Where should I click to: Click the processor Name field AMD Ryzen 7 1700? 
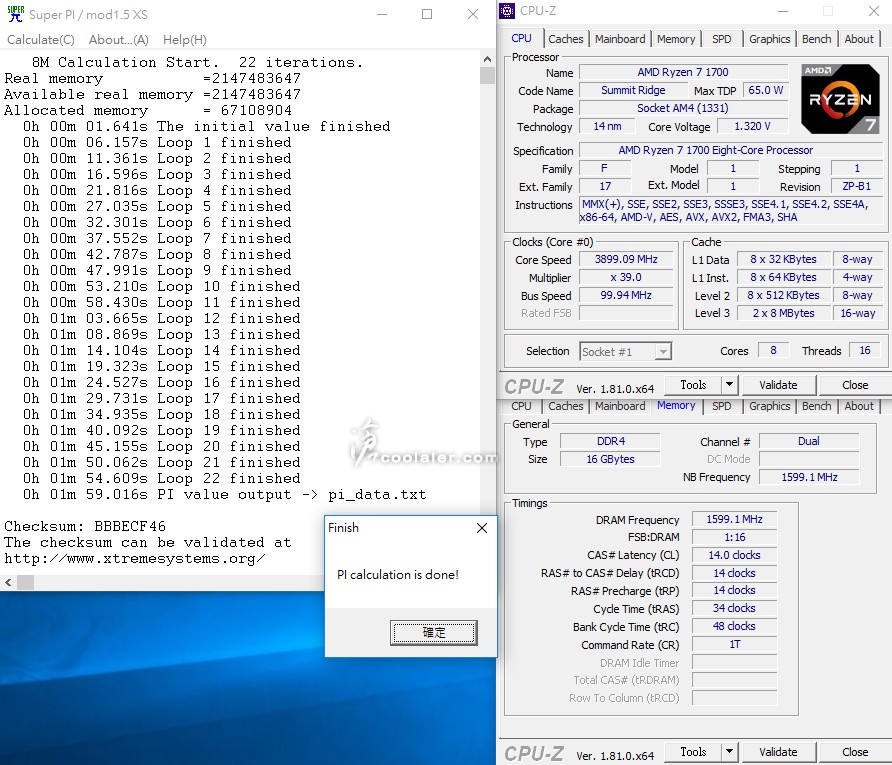coord(683,72)
